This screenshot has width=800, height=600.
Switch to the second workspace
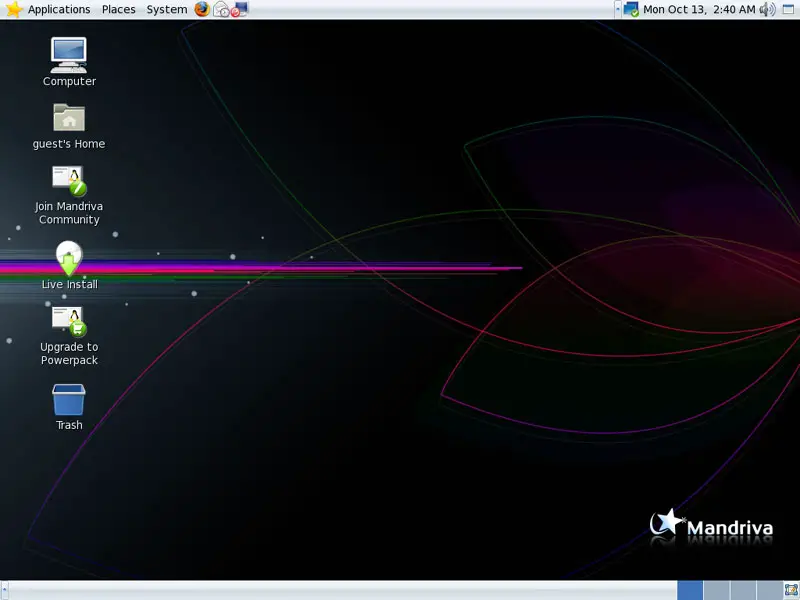717,590
